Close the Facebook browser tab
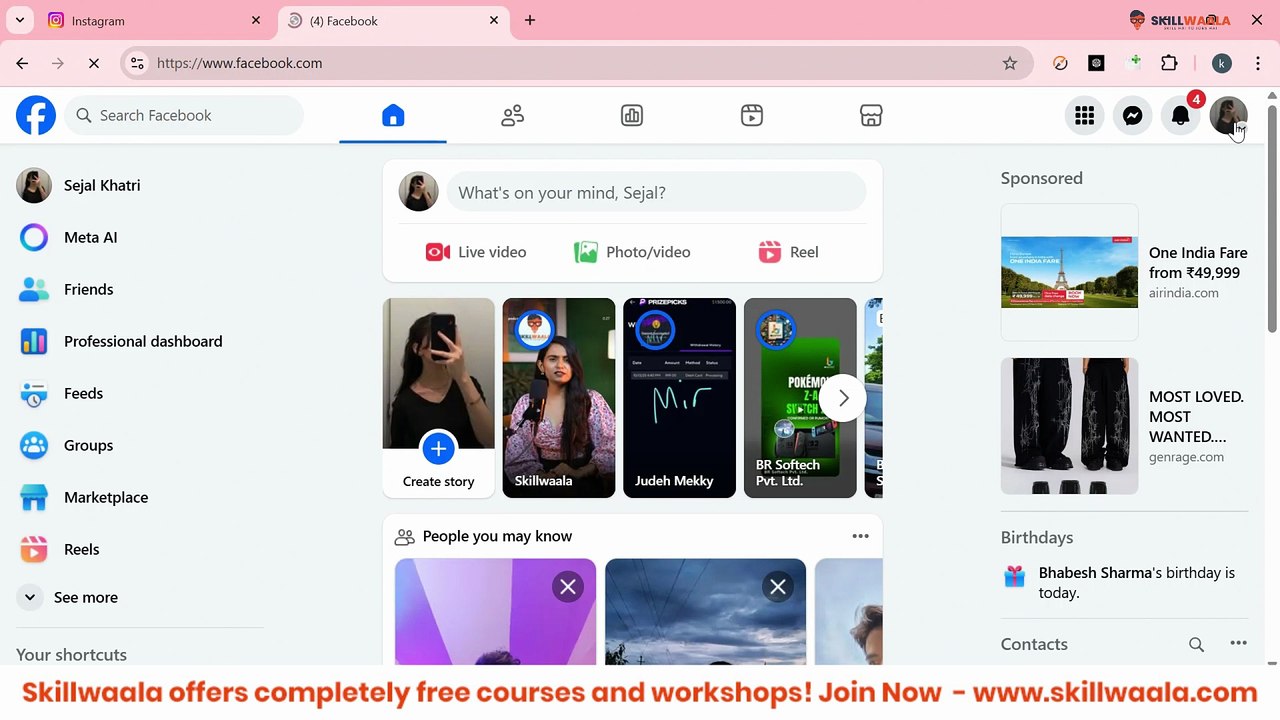Viewport: 1280px width, 720px height. point(494,20)
